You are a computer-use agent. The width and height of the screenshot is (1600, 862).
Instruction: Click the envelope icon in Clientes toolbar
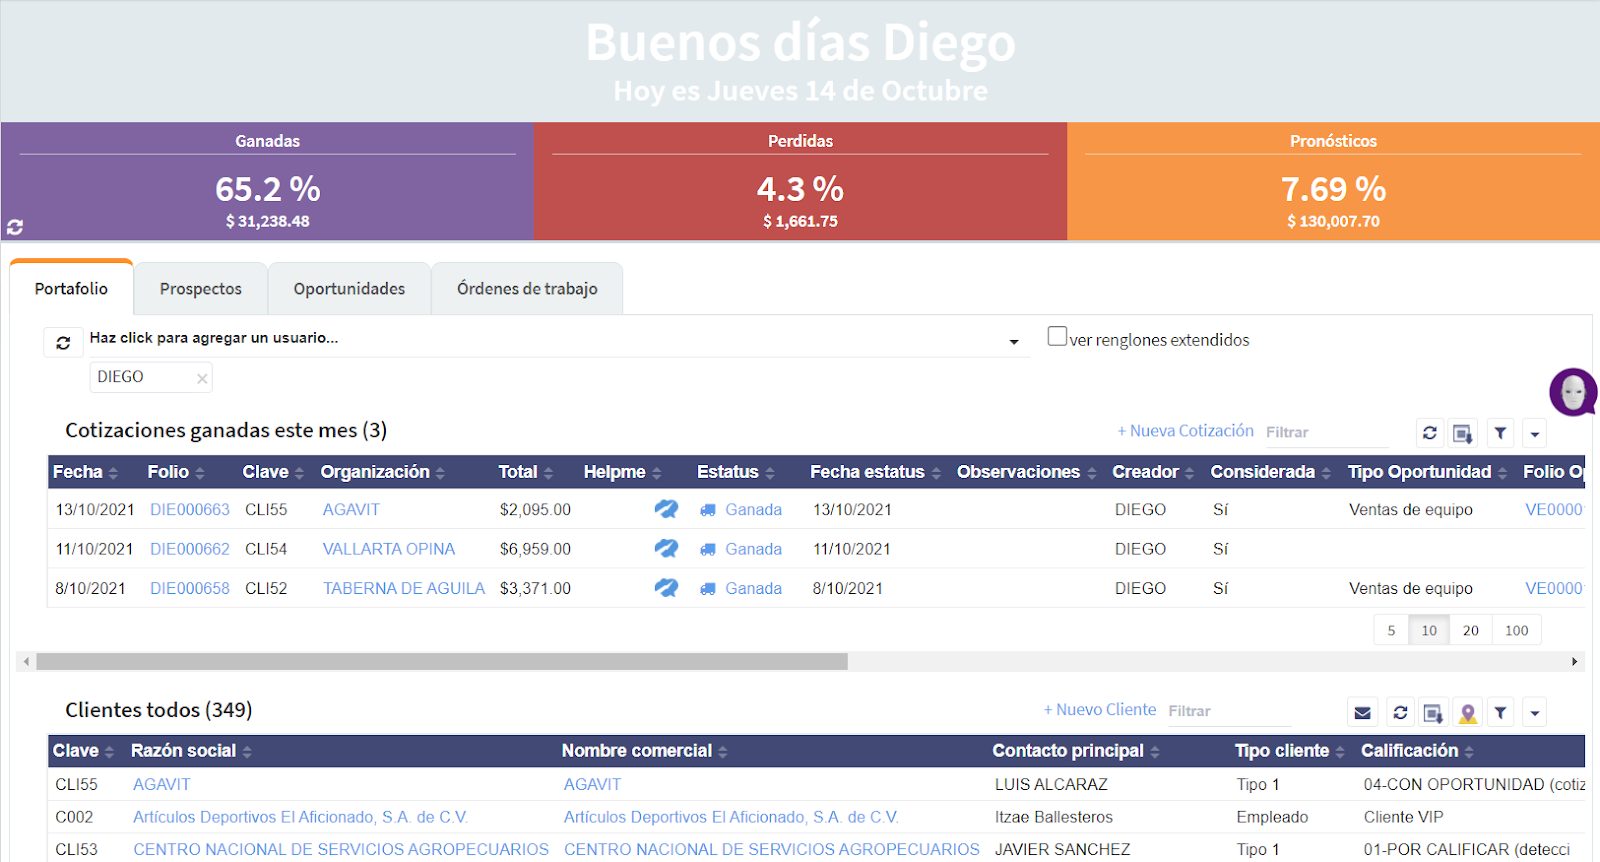click(1362, 713)
